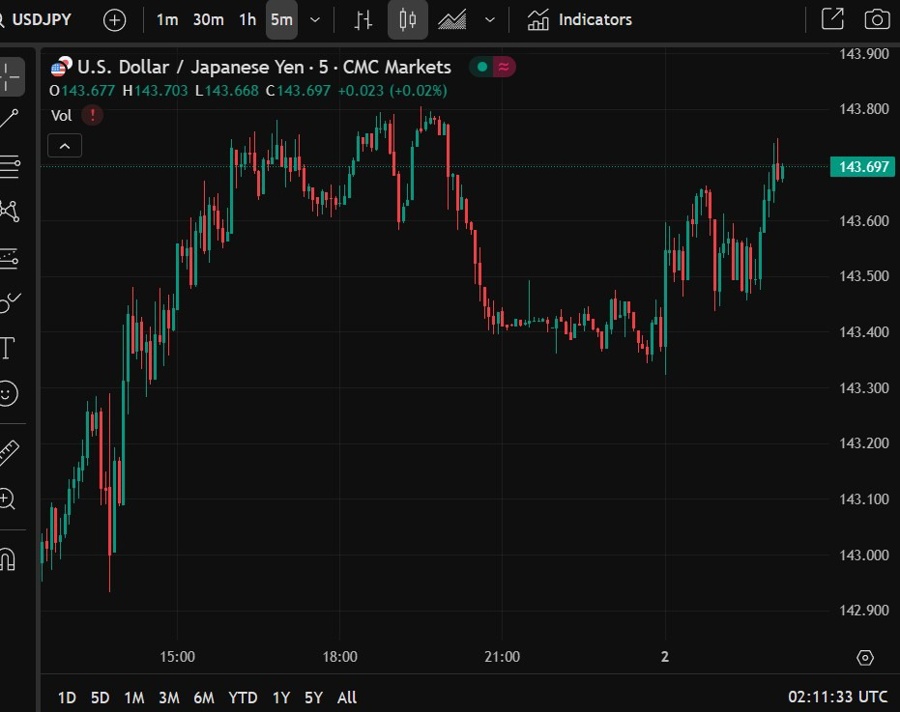
Task: Click the 143.697 current price label
Action: (862, 167)
